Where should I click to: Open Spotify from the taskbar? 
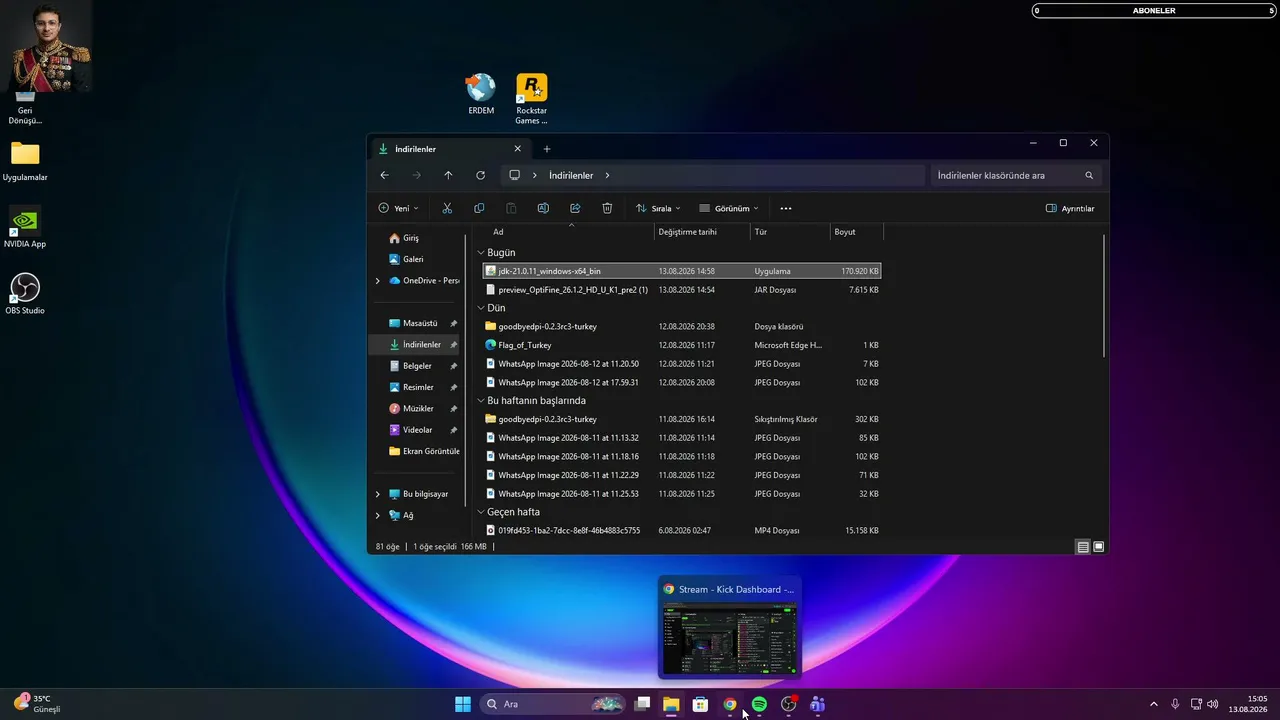point(759,704)
